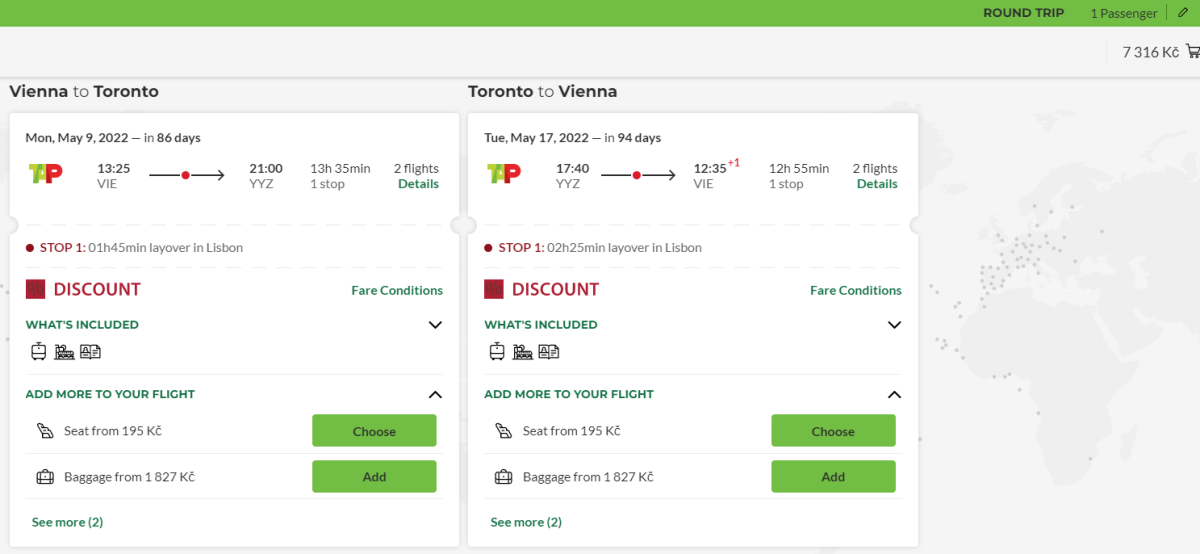Open Details for the Vienna to Toronto flight
This screenshot has height=554, width=1200.
(x=418, y=184)
